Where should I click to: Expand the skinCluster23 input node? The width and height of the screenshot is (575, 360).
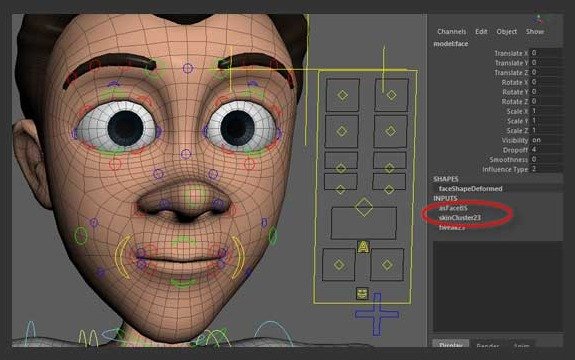click(x=459, y=218)
